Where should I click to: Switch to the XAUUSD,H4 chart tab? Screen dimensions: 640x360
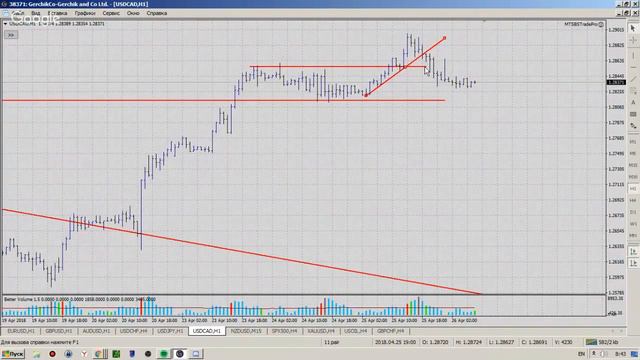click(321, 331)
